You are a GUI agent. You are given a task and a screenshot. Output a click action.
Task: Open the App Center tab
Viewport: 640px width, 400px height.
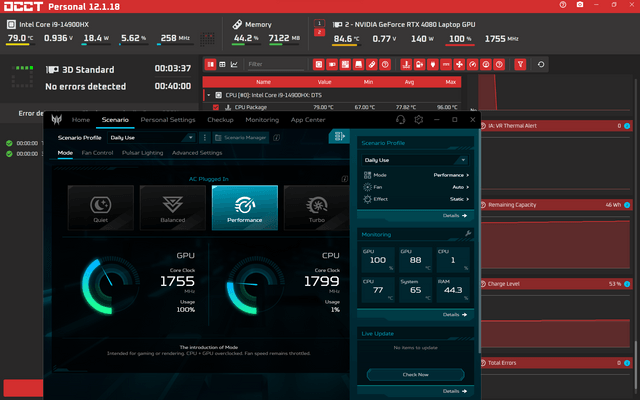coord(308,120)
